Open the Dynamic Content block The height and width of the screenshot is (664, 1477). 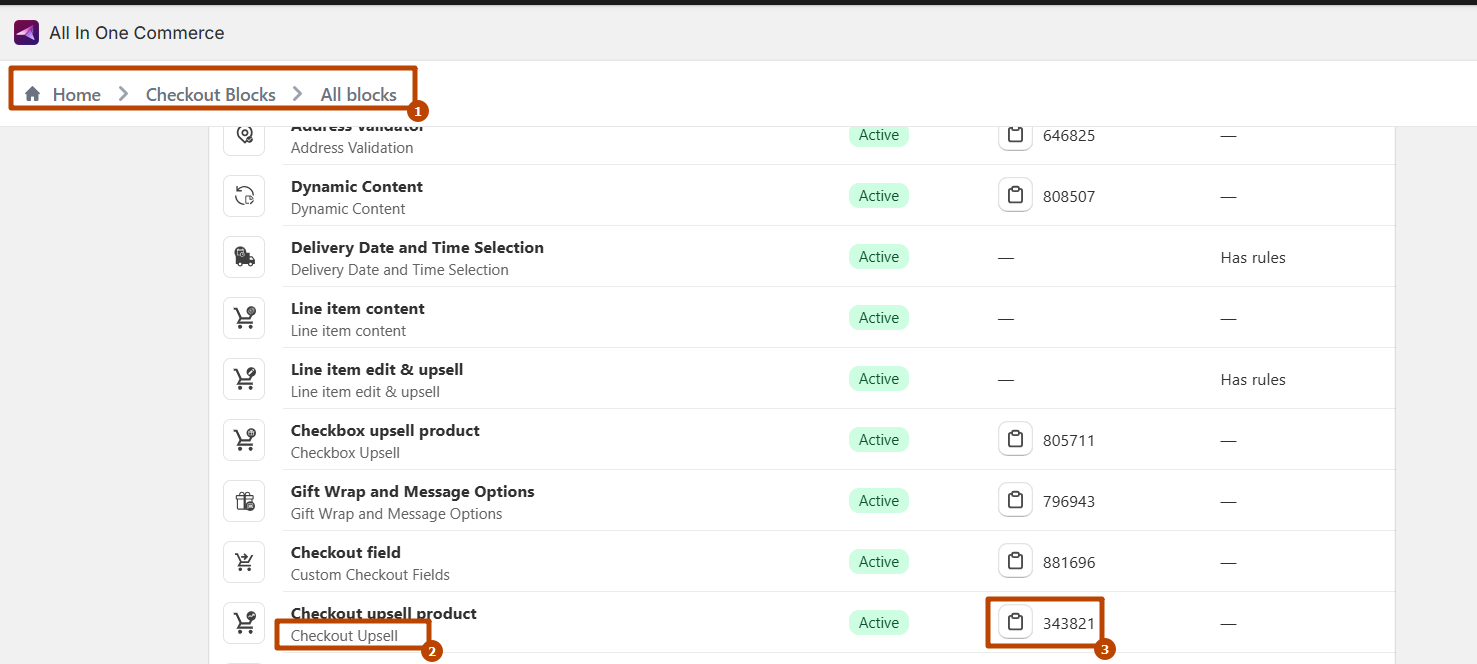click(x=356, y=187)
